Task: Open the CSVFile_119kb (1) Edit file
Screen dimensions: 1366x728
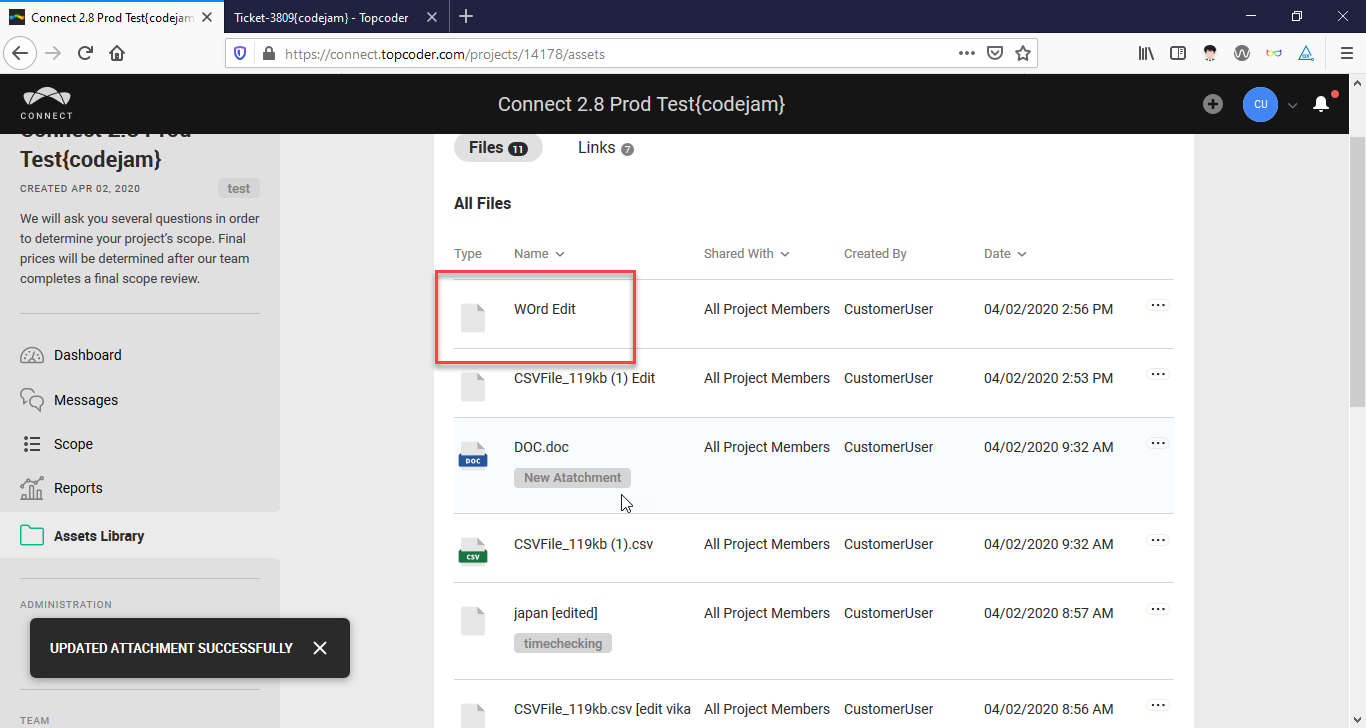Action: (x=585, y=378)
